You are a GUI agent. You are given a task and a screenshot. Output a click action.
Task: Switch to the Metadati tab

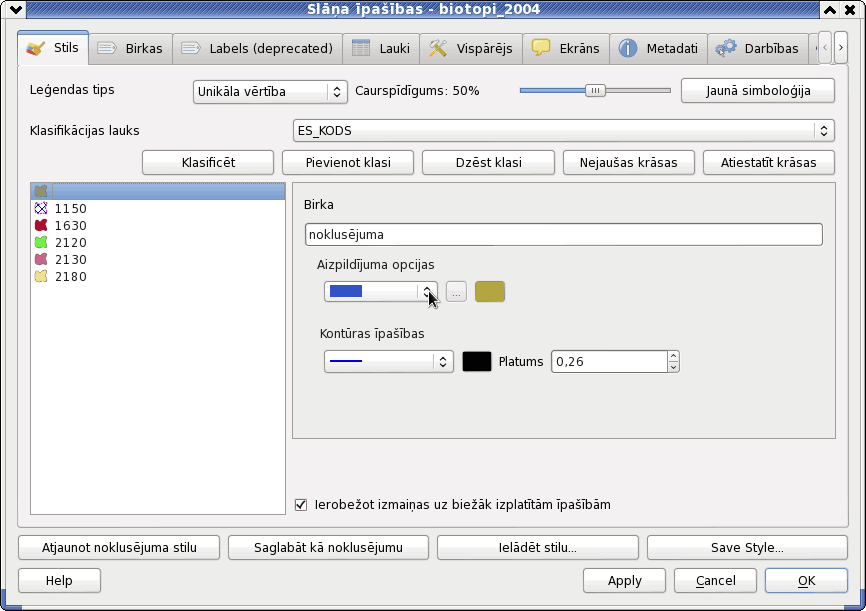click(658, 49)
